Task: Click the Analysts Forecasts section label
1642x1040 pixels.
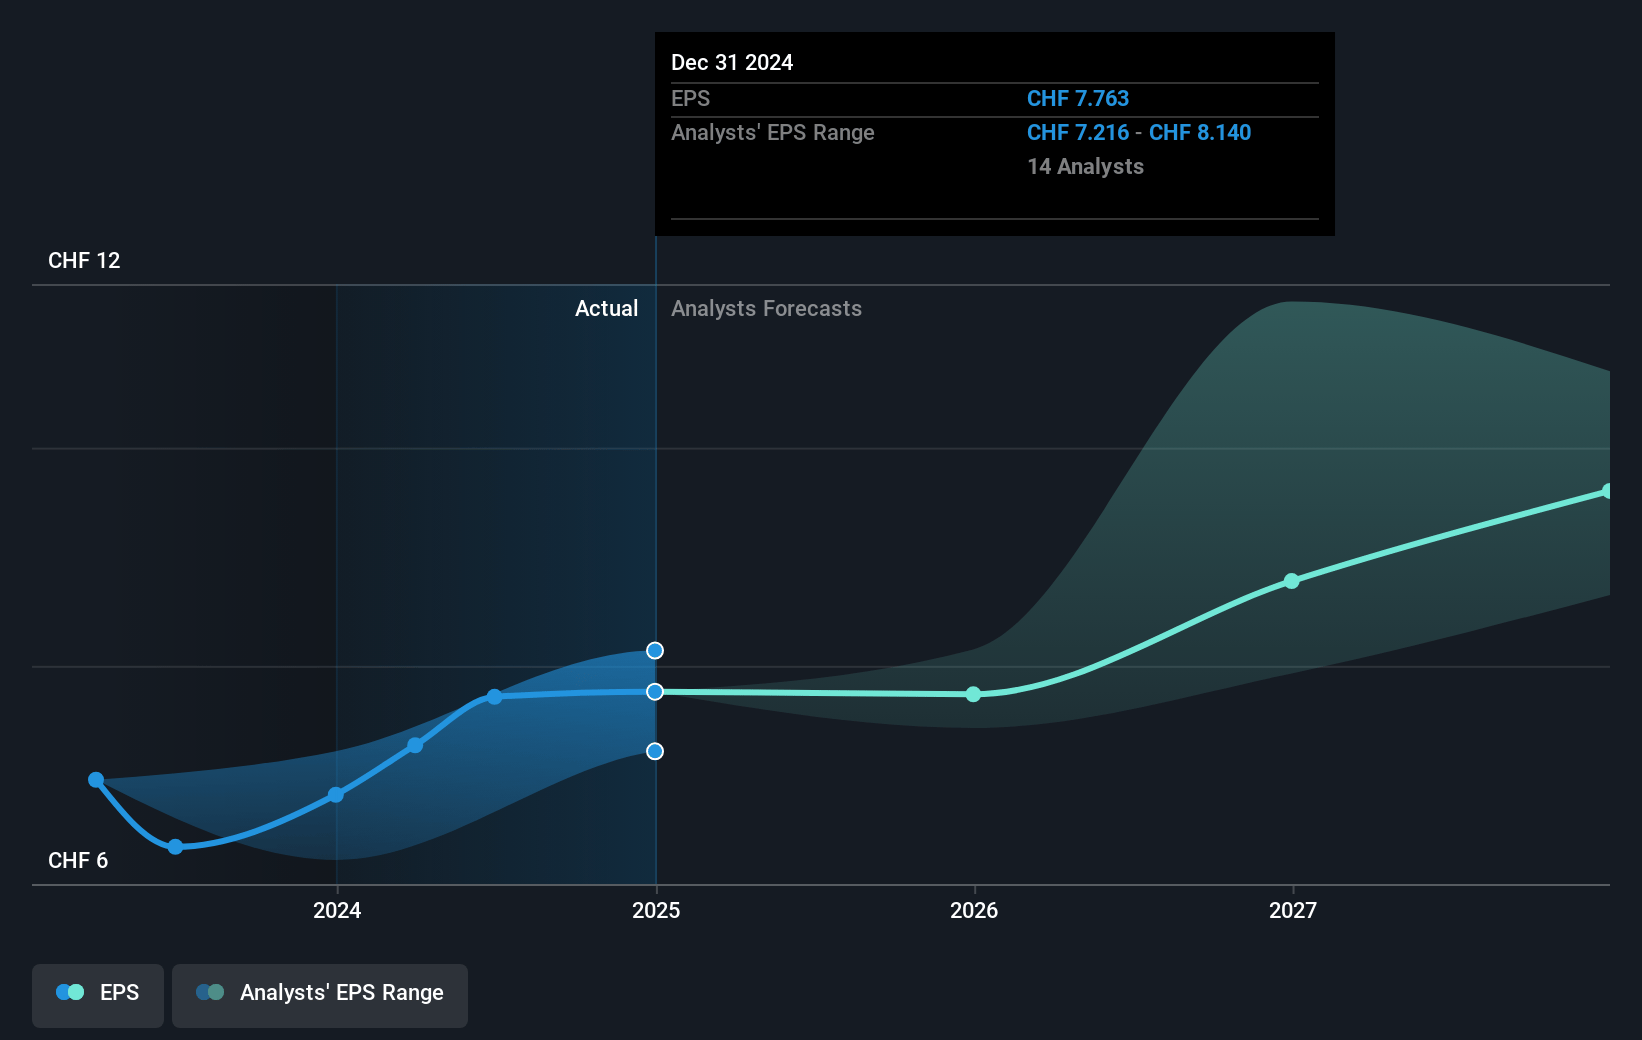Action: pos(766,309)
